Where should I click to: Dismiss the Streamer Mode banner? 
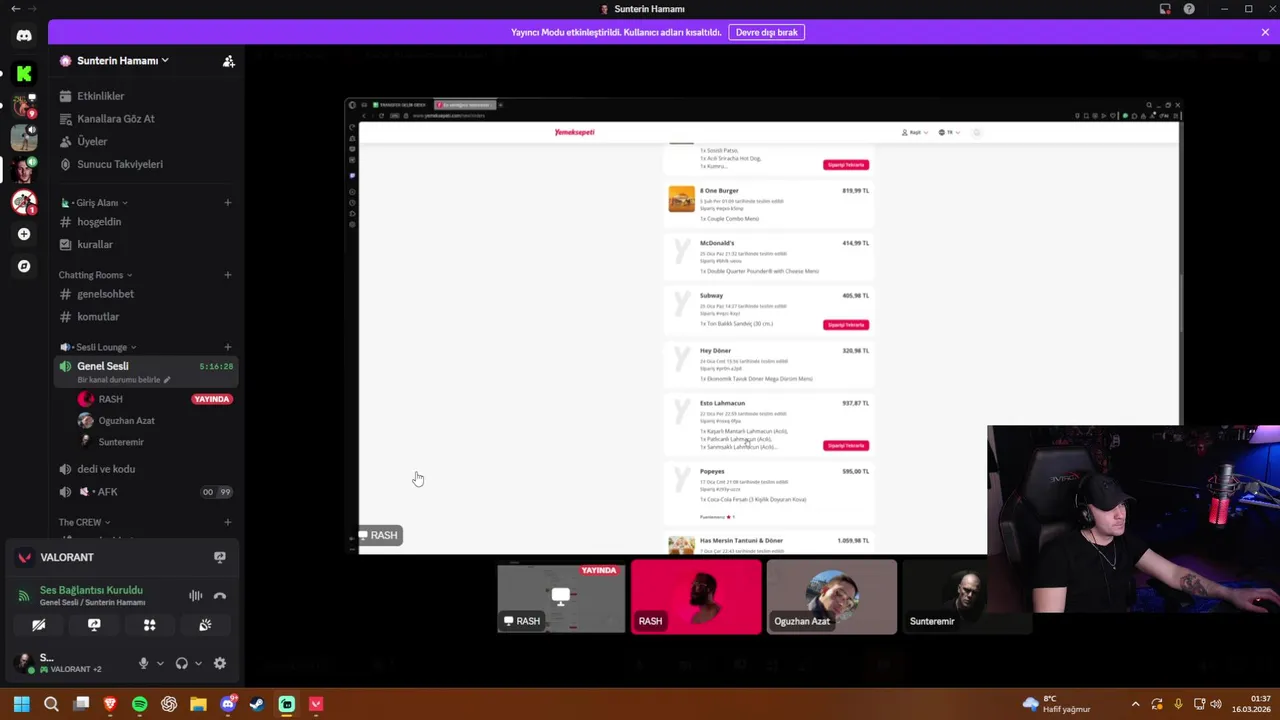coord(1265,32)
